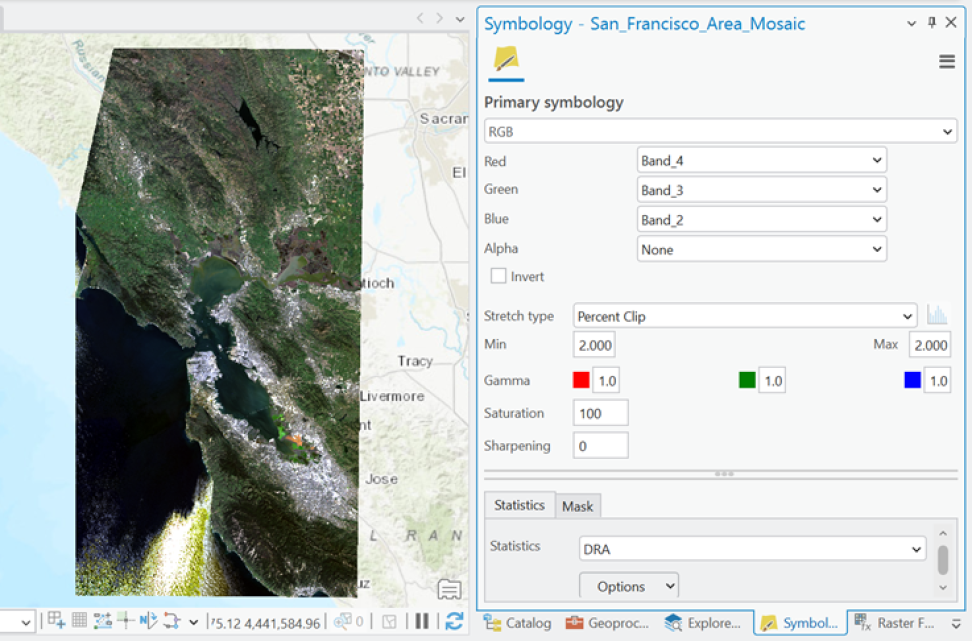The height and width of the screenshot is (641, 972).
Task: Open Symbology pane options chevron in title bar
Action: (x=911, y=24)
